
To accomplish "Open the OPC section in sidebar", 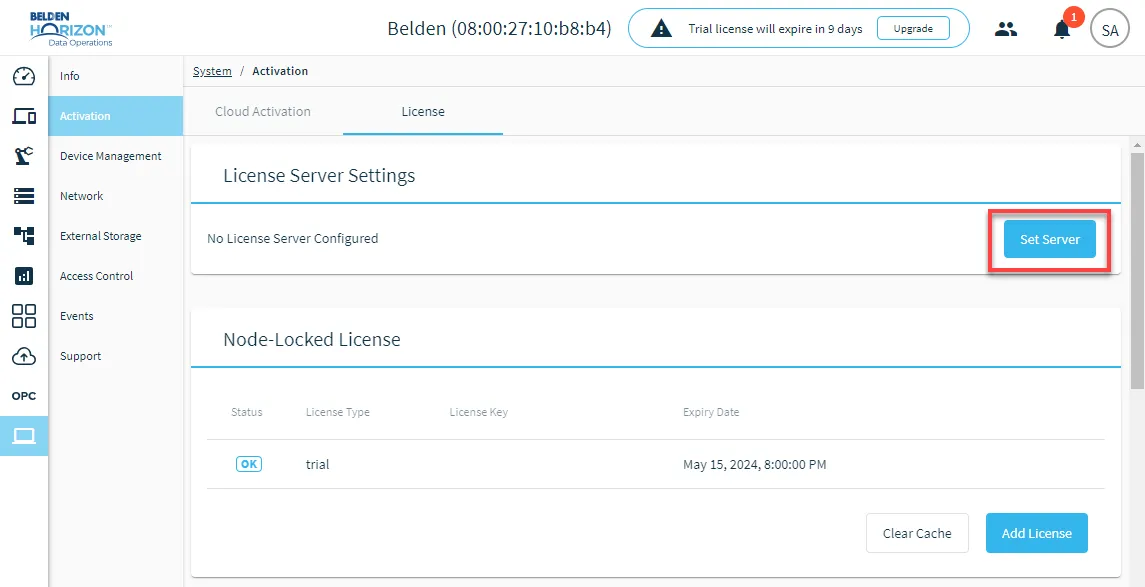I will (x=24, y=396).
